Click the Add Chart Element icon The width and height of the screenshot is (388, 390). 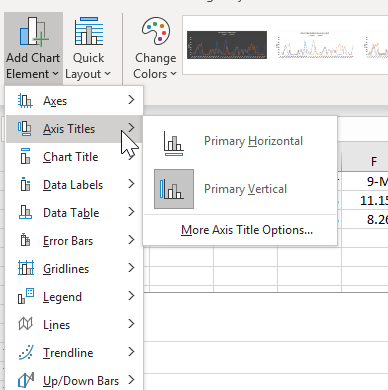point(34,31)
